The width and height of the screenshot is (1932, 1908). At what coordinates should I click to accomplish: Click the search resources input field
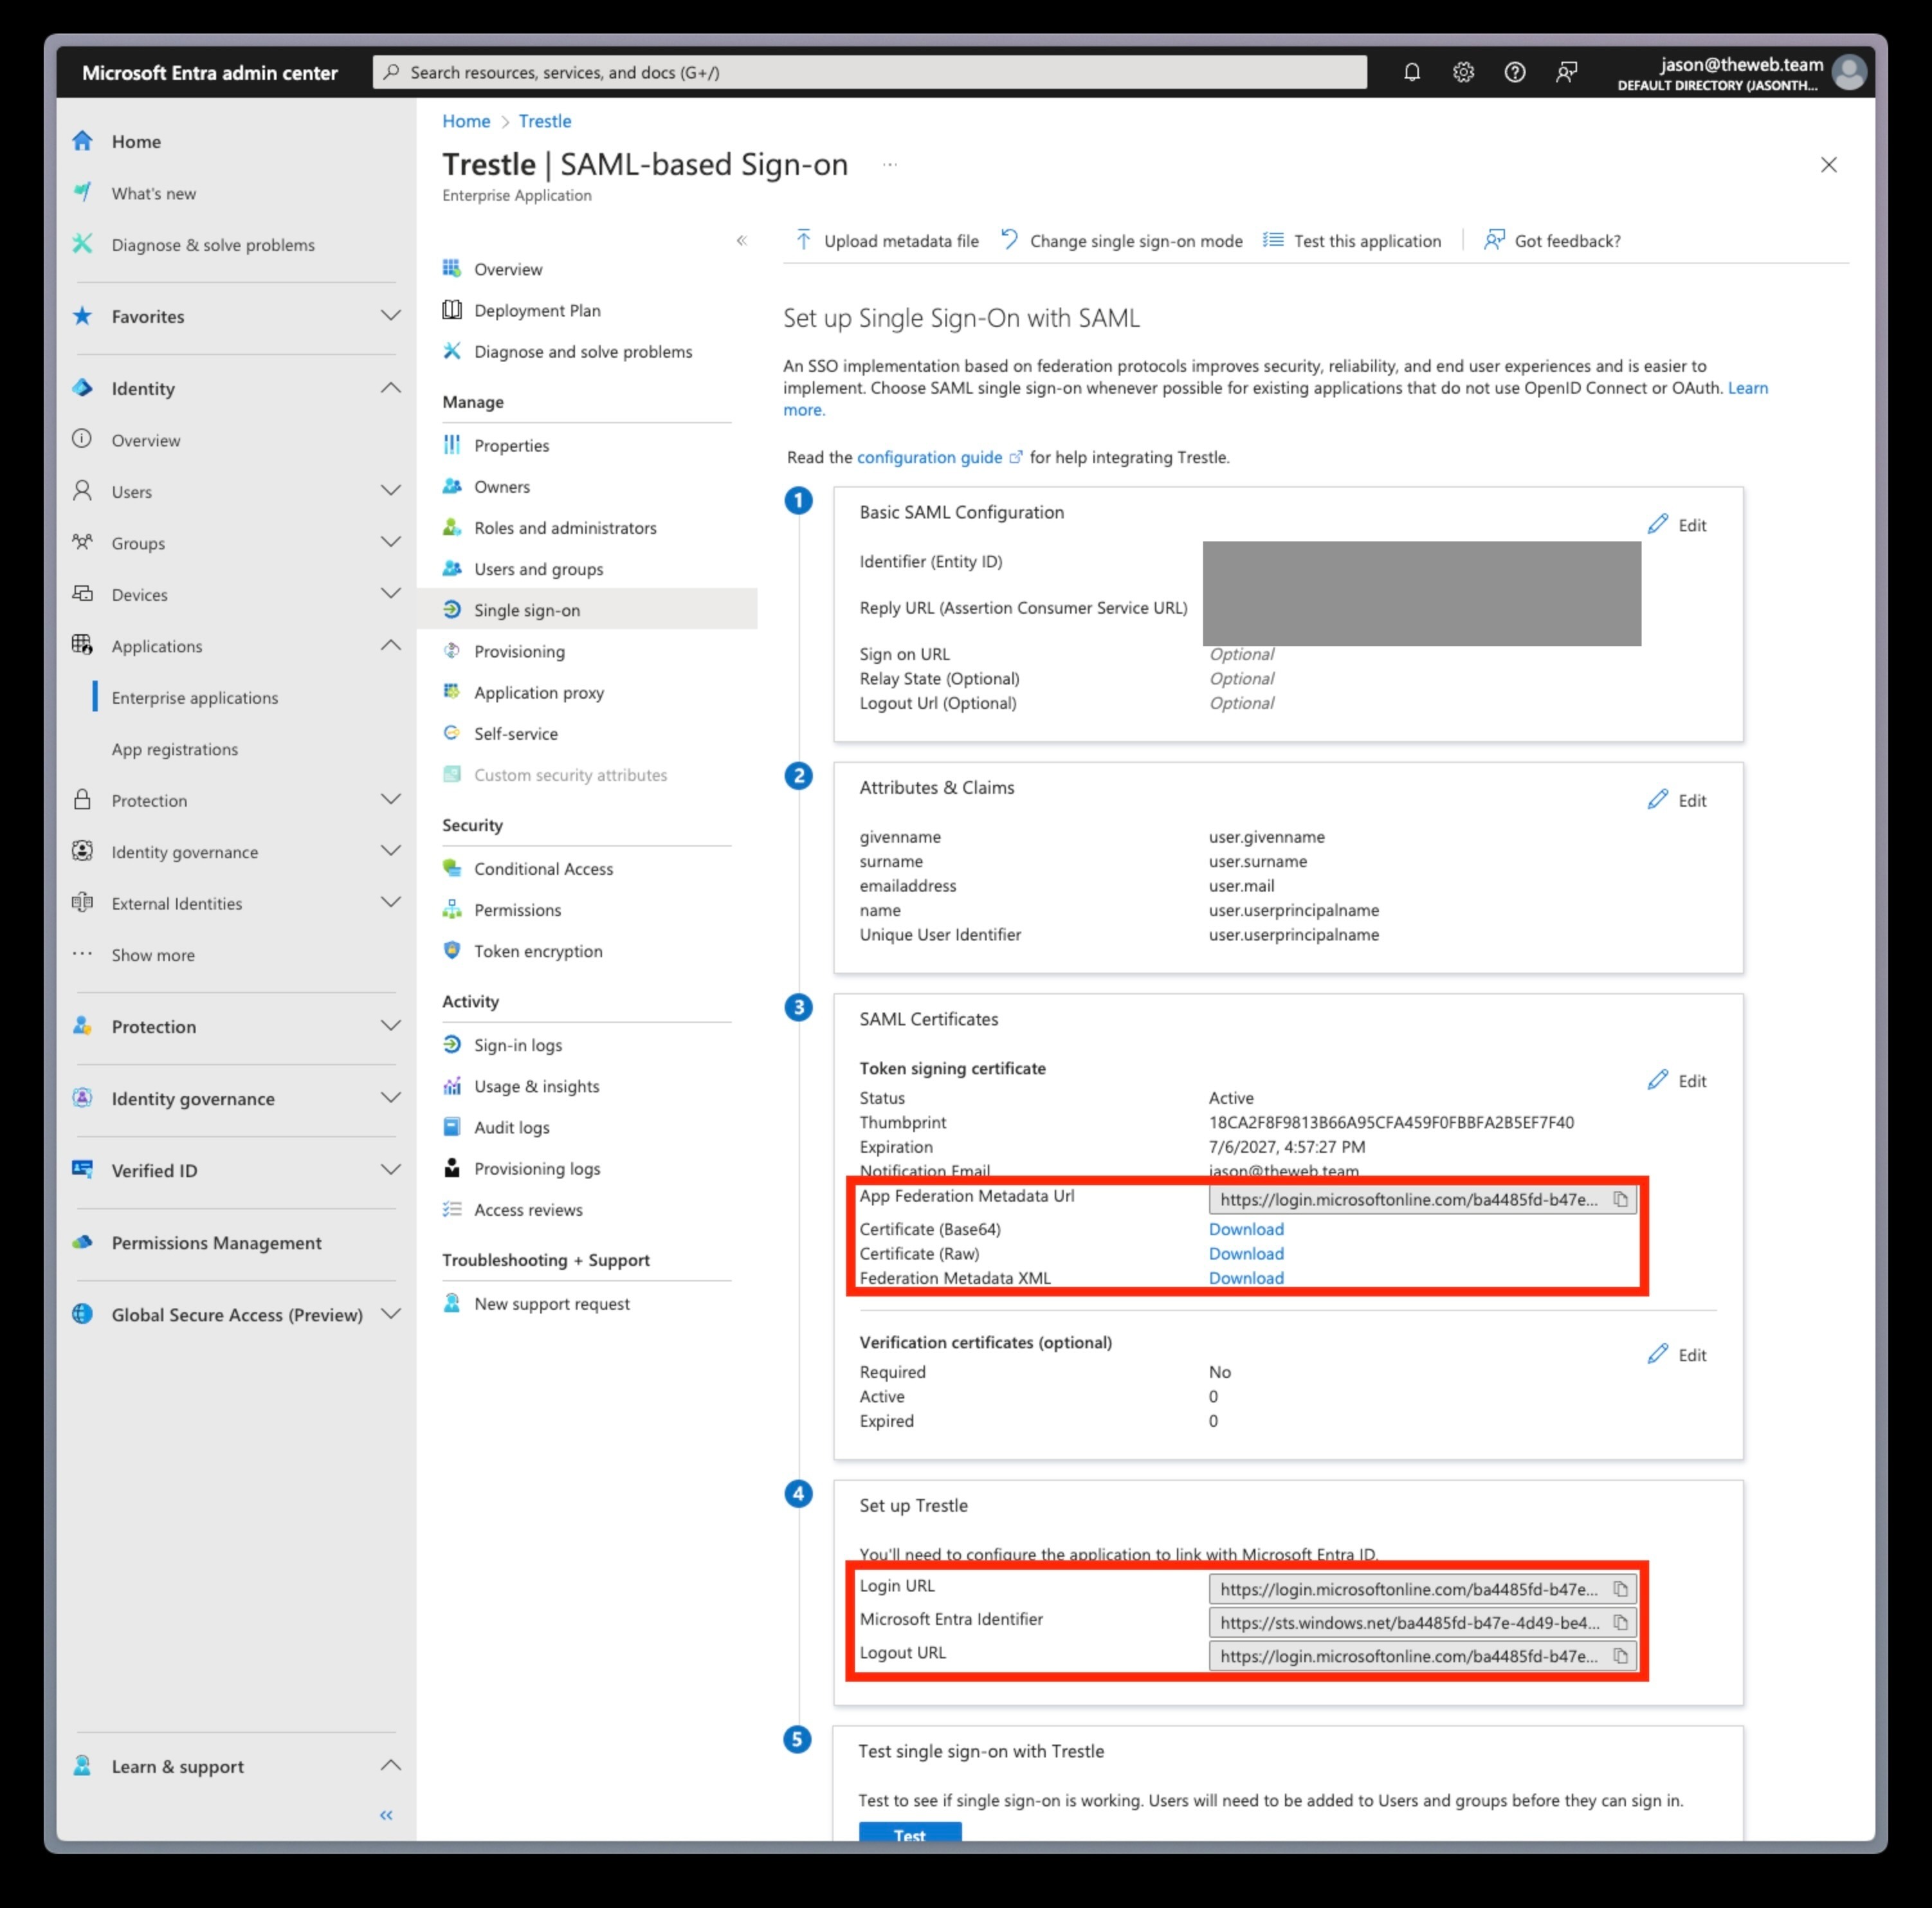869,72
